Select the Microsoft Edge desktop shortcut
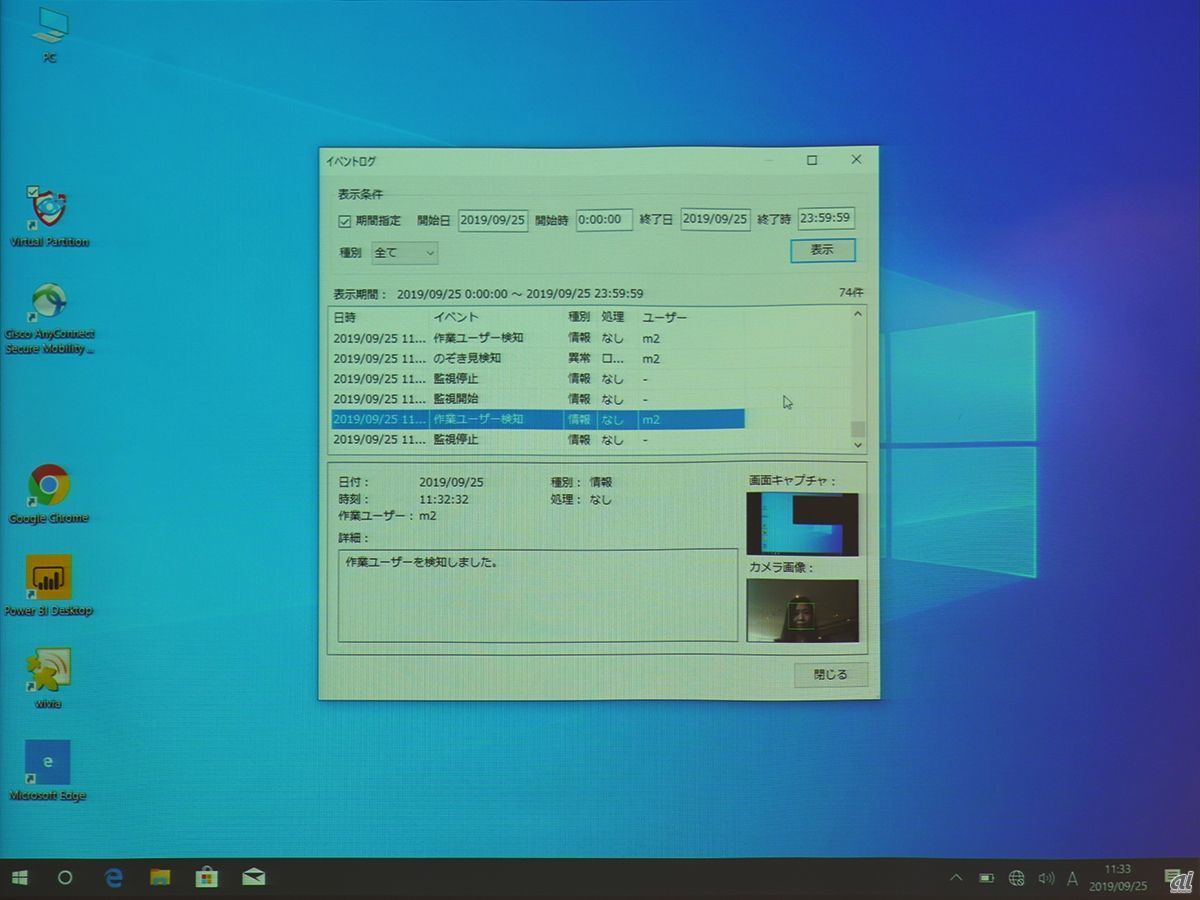1200x900 pixels. (x=48, y=764)
